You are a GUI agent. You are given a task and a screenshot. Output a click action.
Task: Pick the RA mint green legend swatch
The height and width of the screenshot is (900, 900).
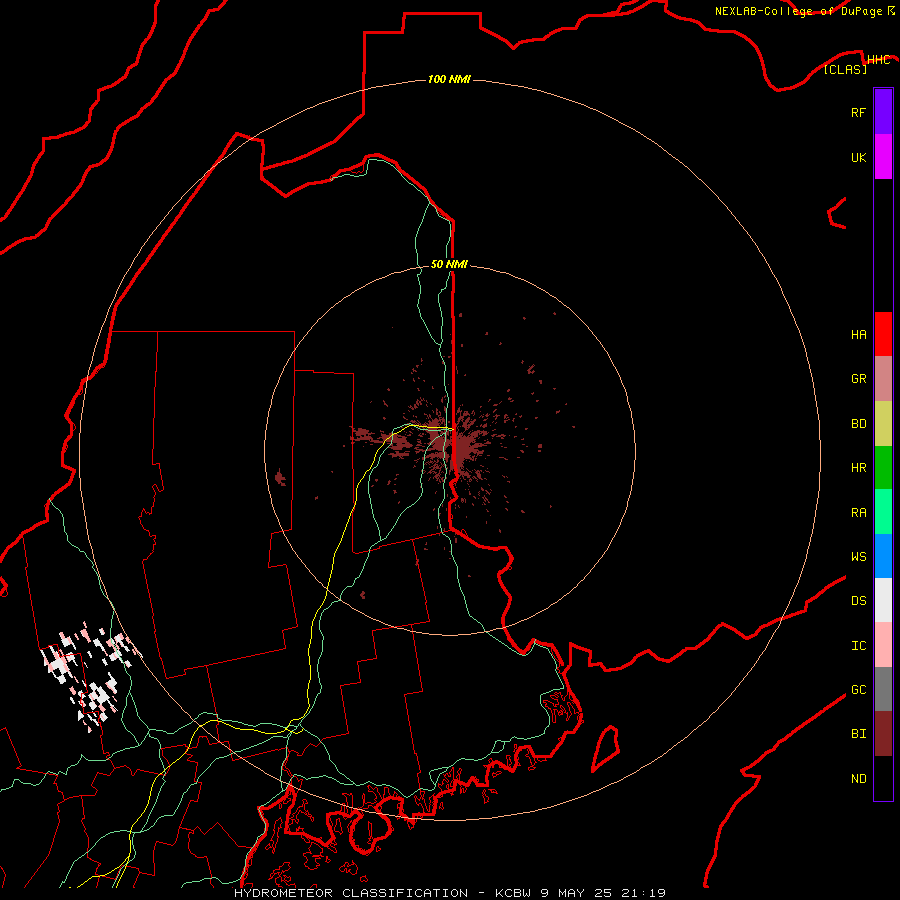883,512
